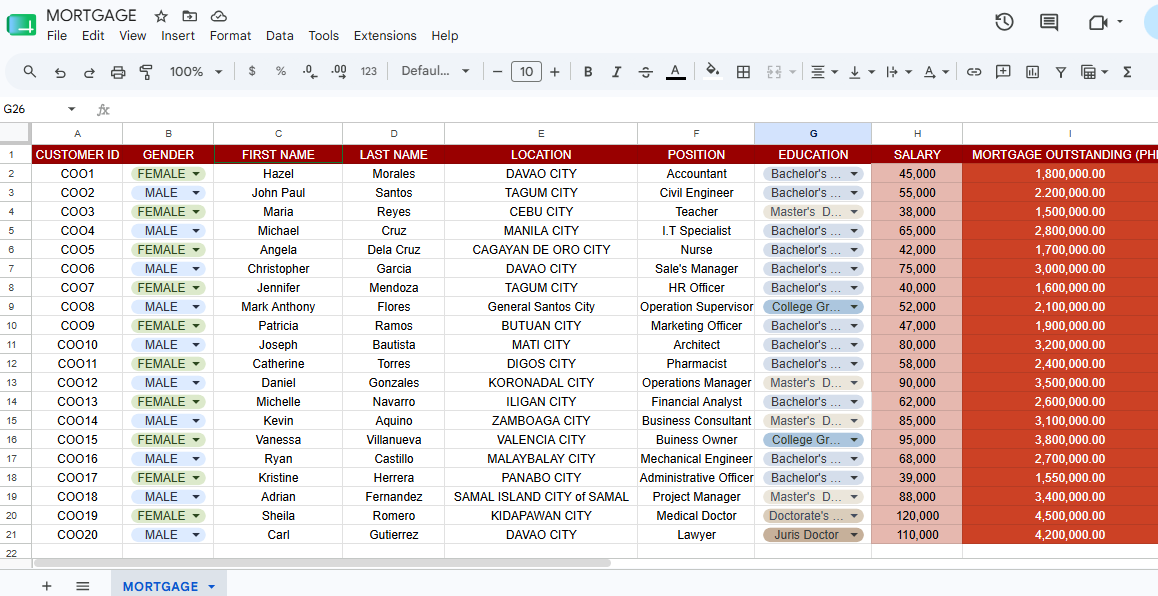1158x596 pixels.
Task: Print the spreadsheet
Action: (x=117, y=72)
